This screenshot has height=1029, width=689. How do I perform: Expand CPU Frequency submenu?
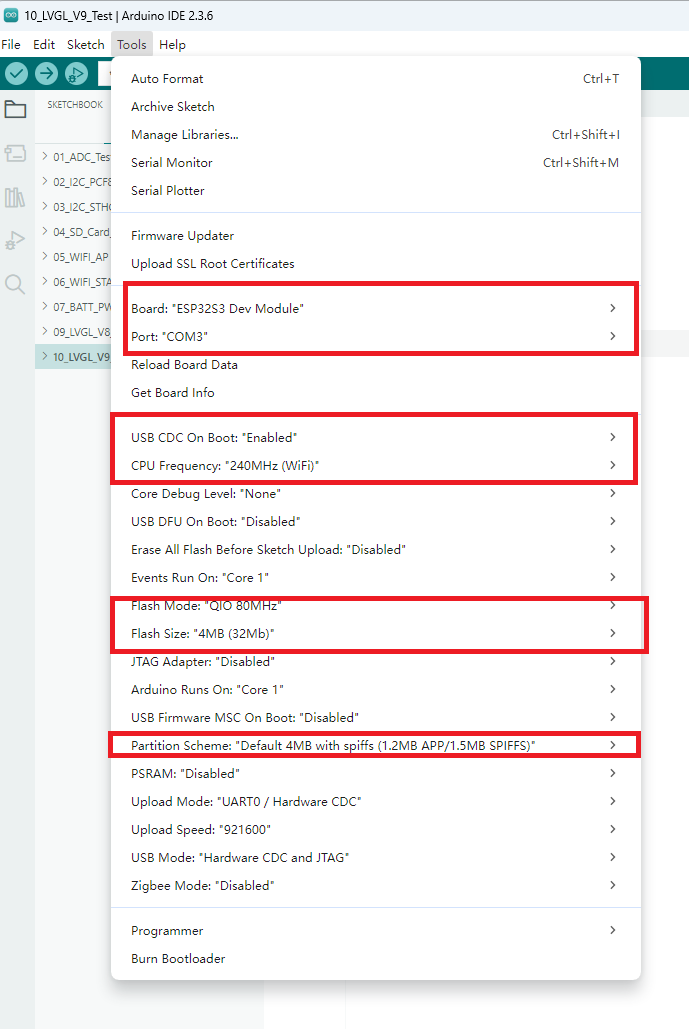[x=375, y=466]
